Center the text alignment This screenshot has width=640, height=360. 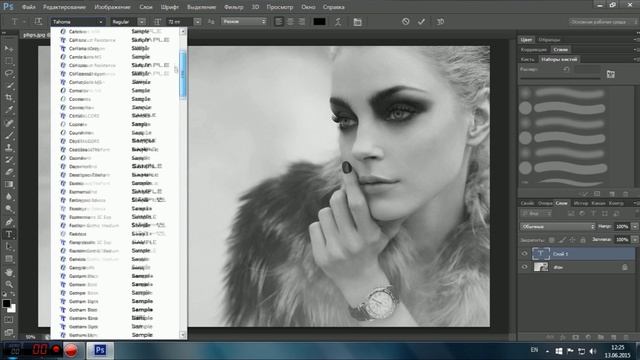pyautogui.click(x=290, y=22)
